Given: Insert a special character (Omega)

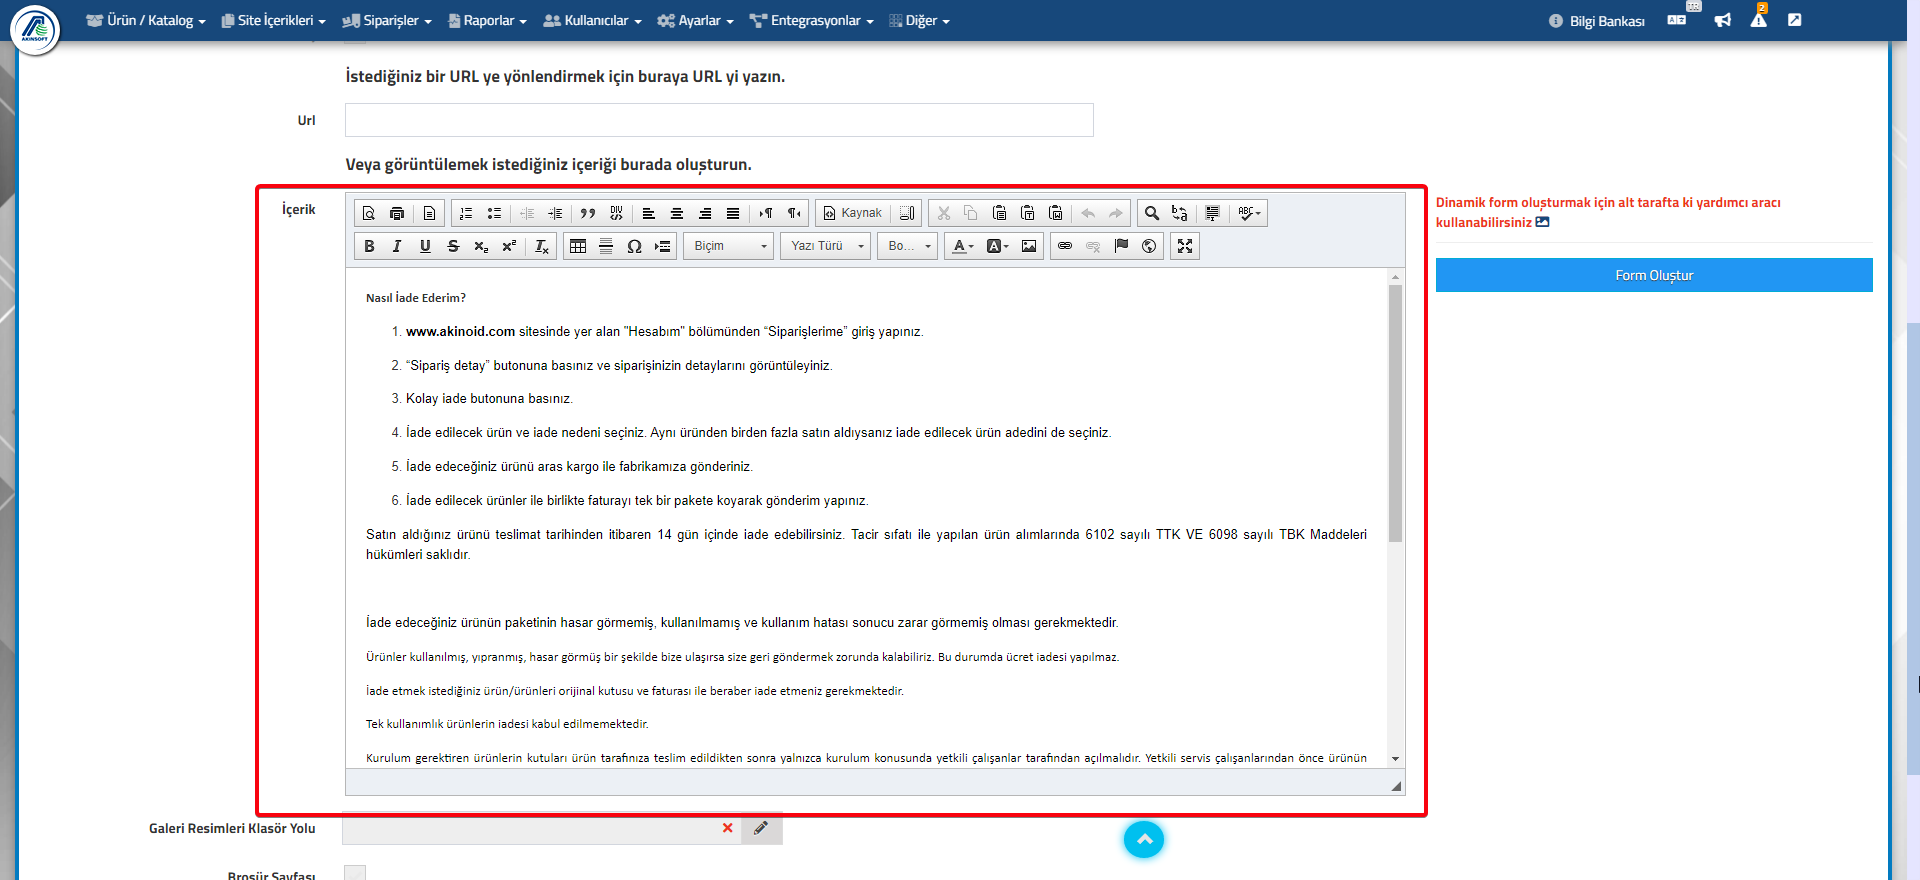Looking at the screenshot, I should (634, 246).
